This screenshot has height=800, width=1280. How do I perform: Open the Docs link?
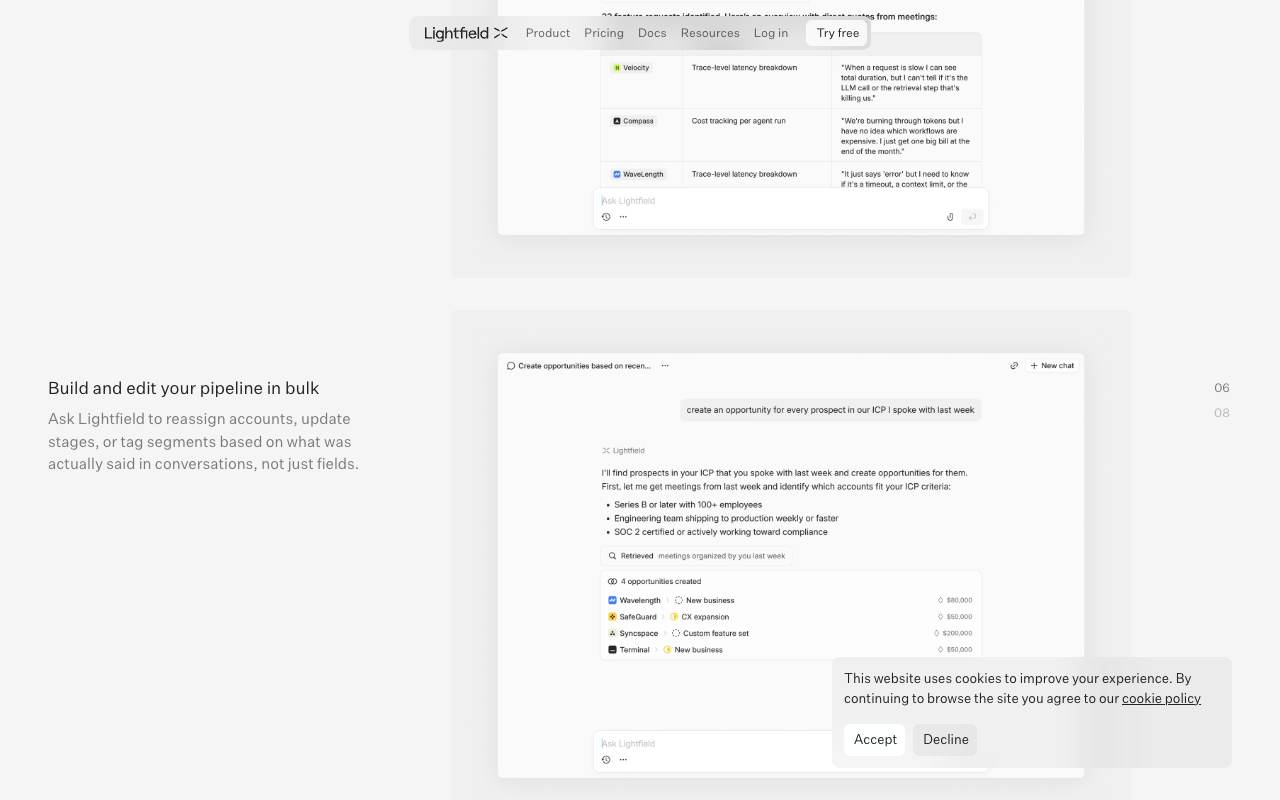[x=652, y=33]
